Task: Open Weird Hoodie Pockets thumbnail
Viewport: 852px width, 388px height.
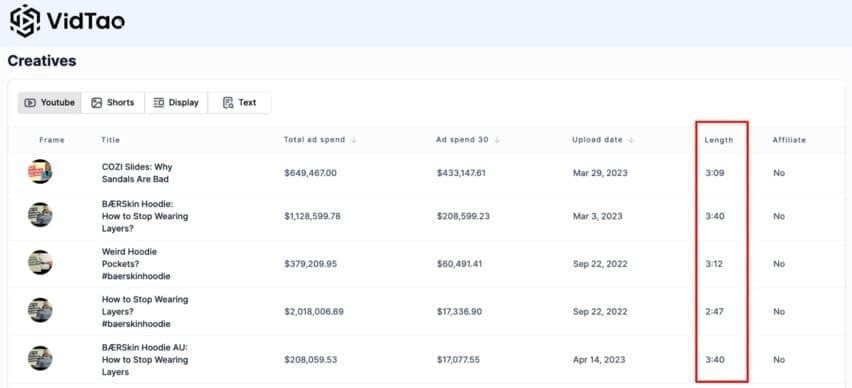Action: tap(40, 263)
